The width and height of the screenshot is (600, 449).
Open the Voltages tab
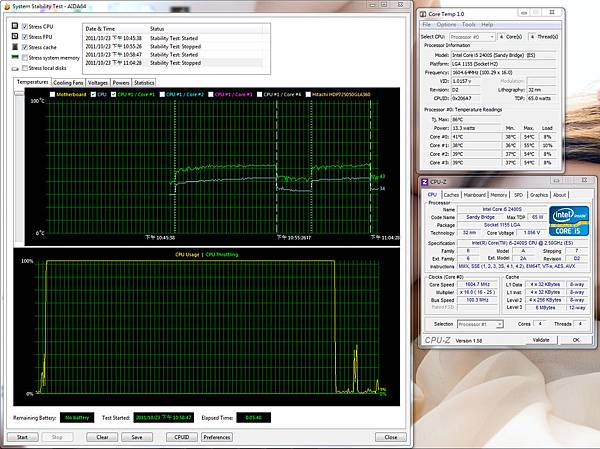(98, 83)
